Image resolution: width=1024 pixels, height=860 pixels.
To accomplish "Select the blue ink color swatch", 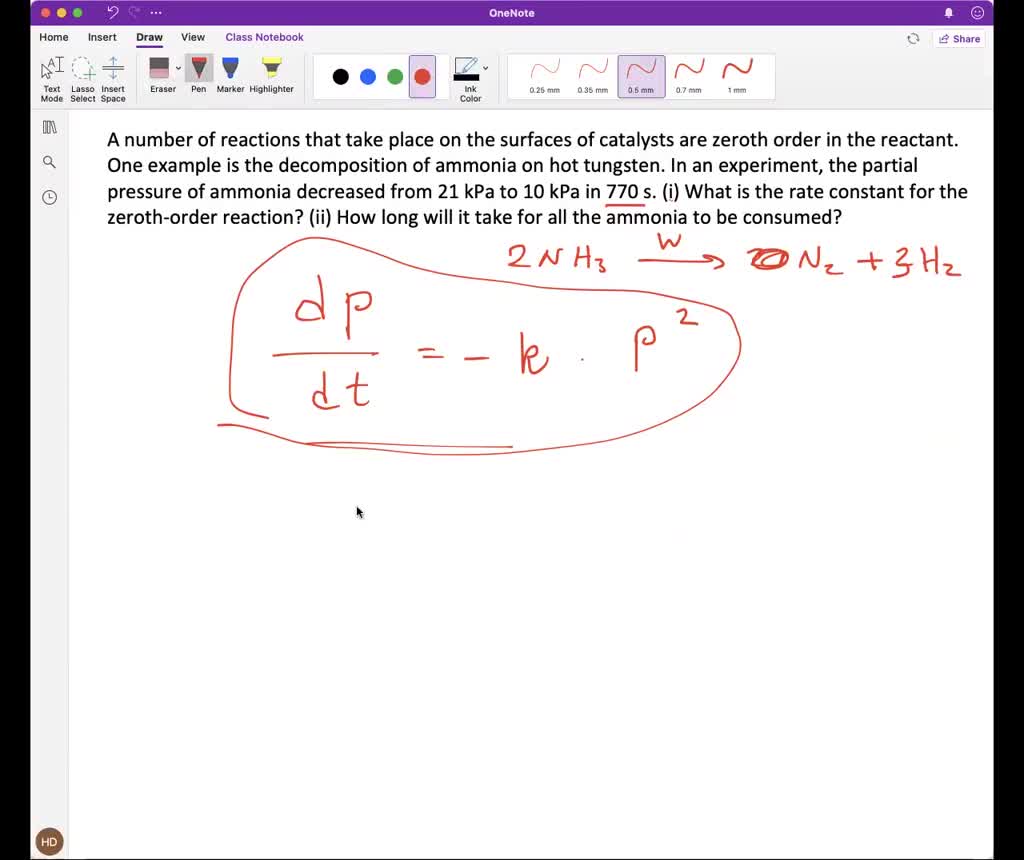I will 368,76.
